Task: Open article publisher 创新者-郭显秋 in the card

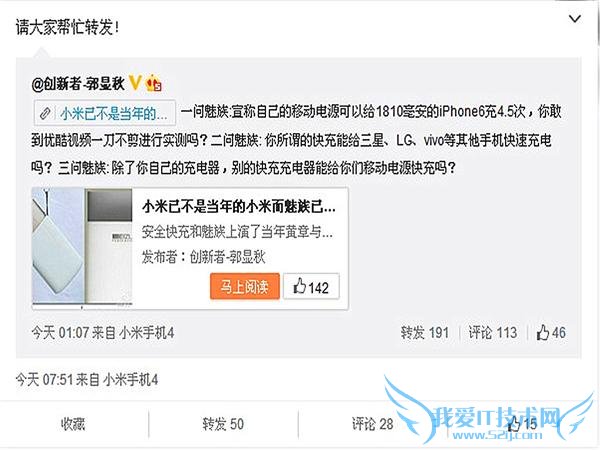Action: (228, 257)
